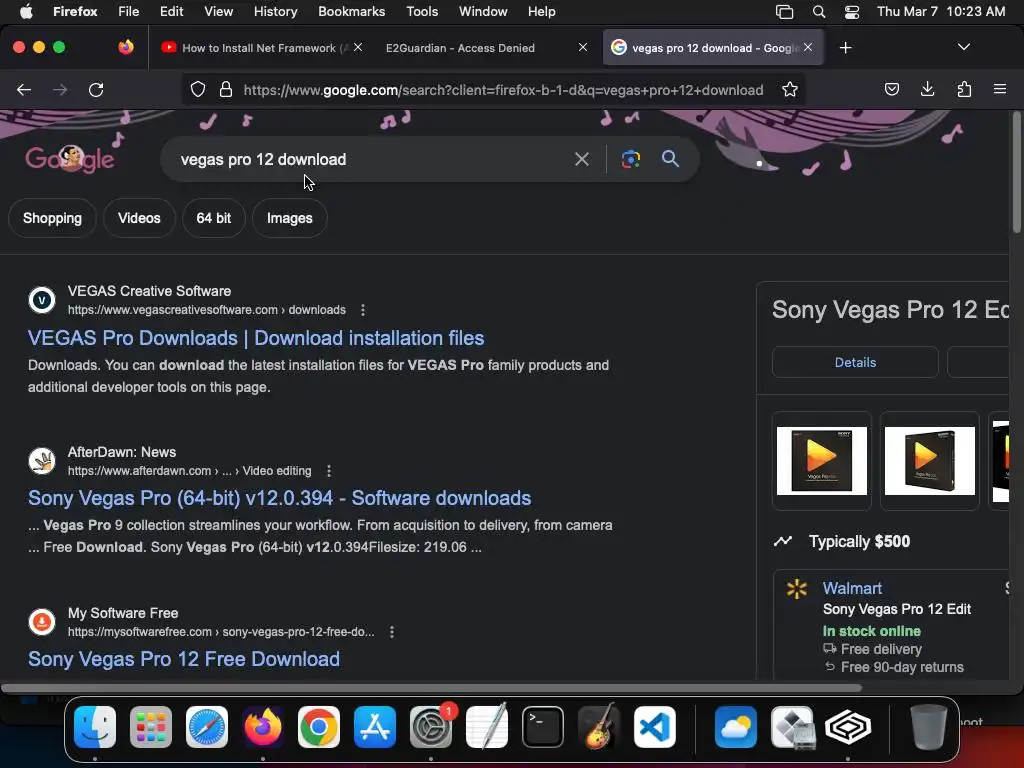The width and height of the screenshot is (1024, 768).
Task: Open Launchpad from the dock
Action: click(x=151, y=727)
